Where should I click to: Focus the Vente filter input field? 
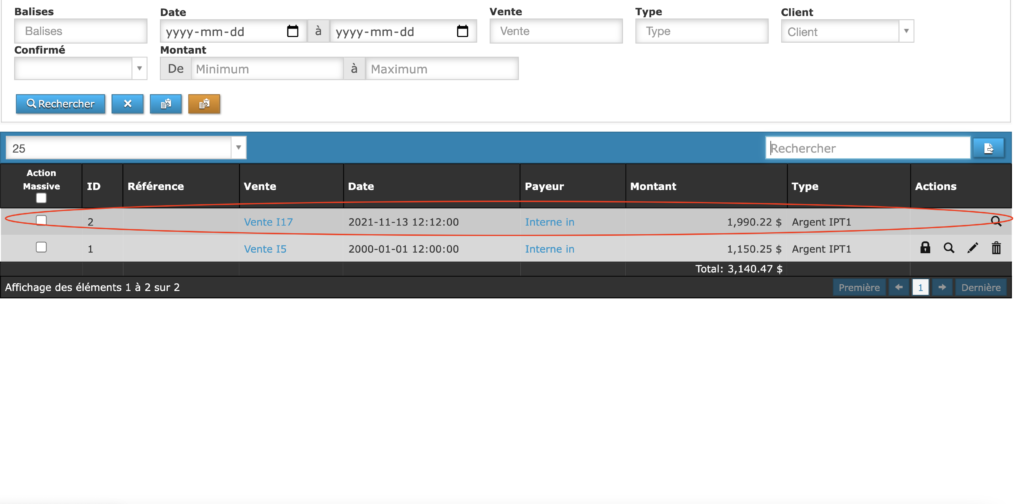coord(556,31)
